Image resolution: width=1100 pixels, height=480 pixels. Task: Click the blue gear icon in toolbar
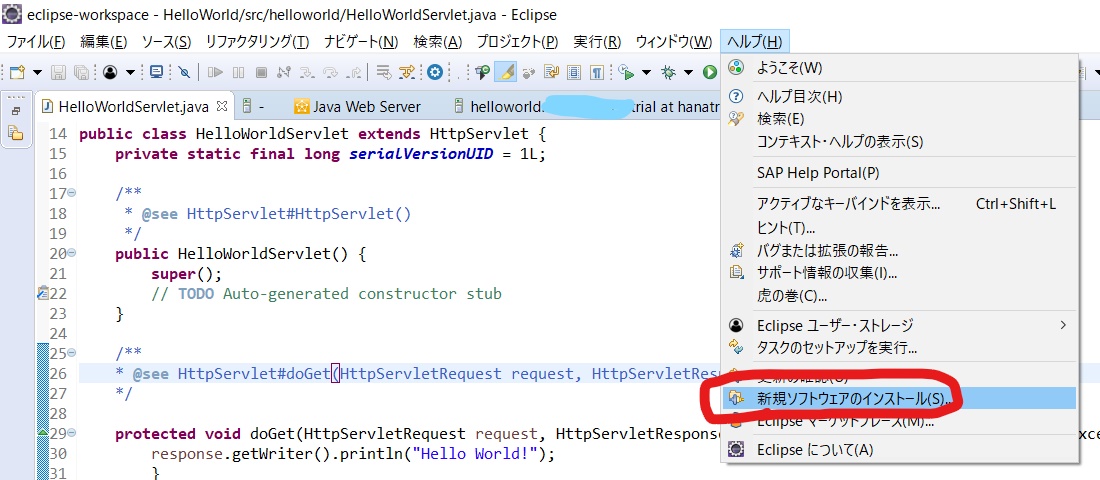click(x=435, y=72)
